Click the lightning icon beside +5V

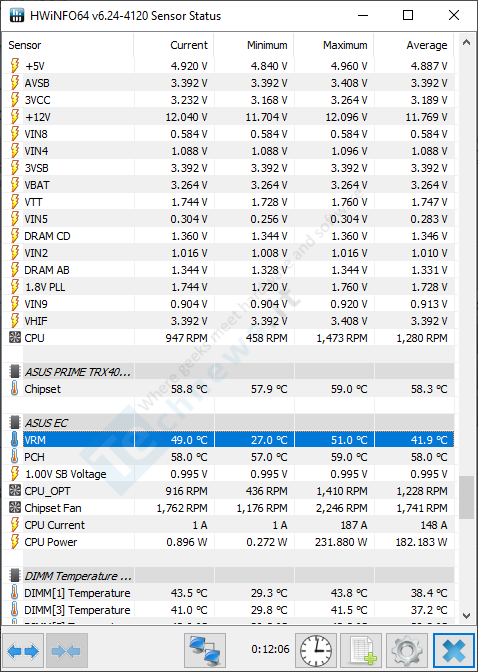point(15,66)
